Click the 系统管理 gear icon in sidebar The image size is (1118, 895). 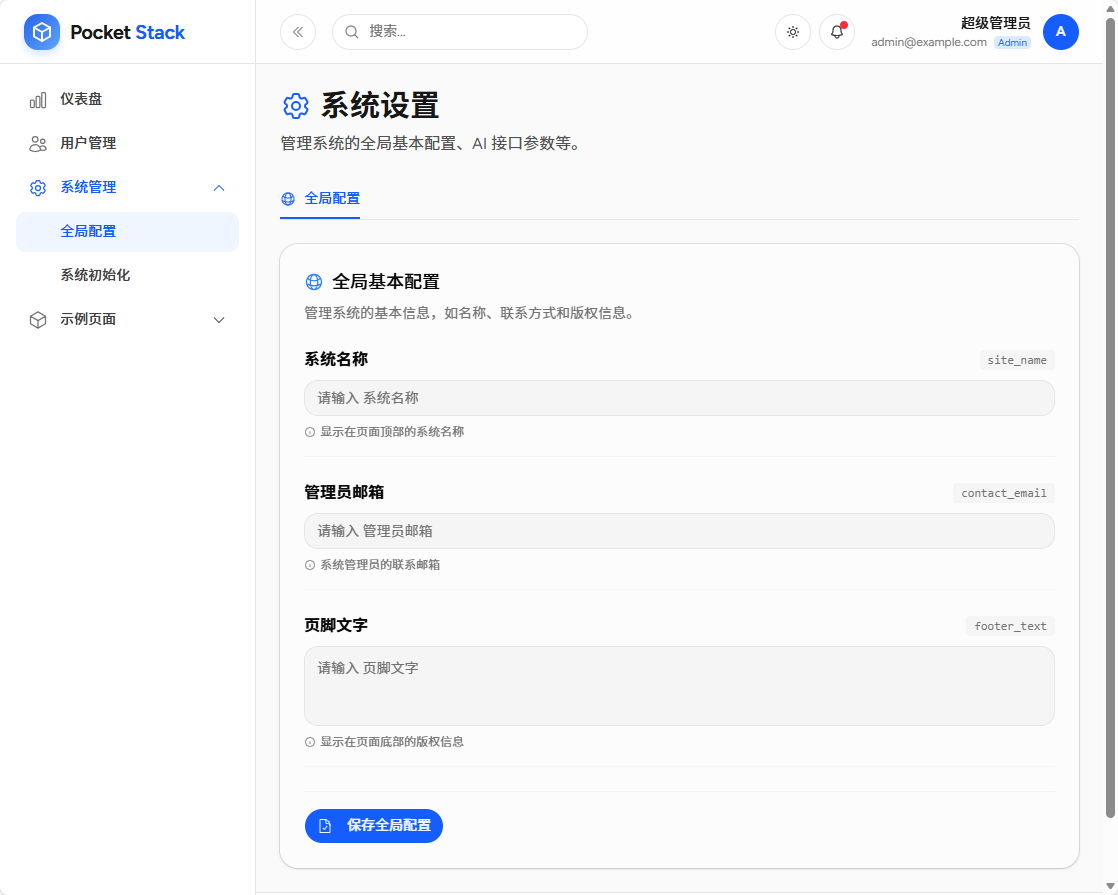click(37, 187)
